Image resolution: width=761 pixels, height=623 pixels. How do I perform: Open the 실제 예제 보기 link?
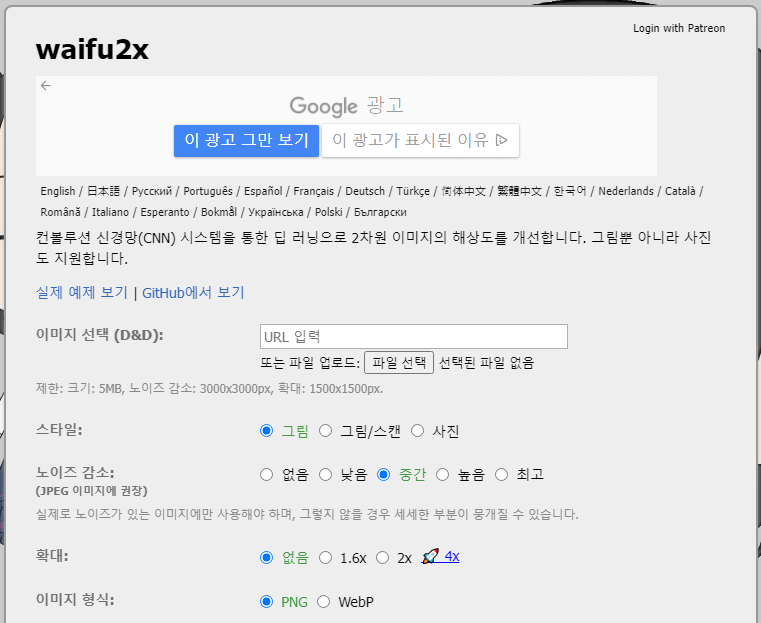click(82, 293)
